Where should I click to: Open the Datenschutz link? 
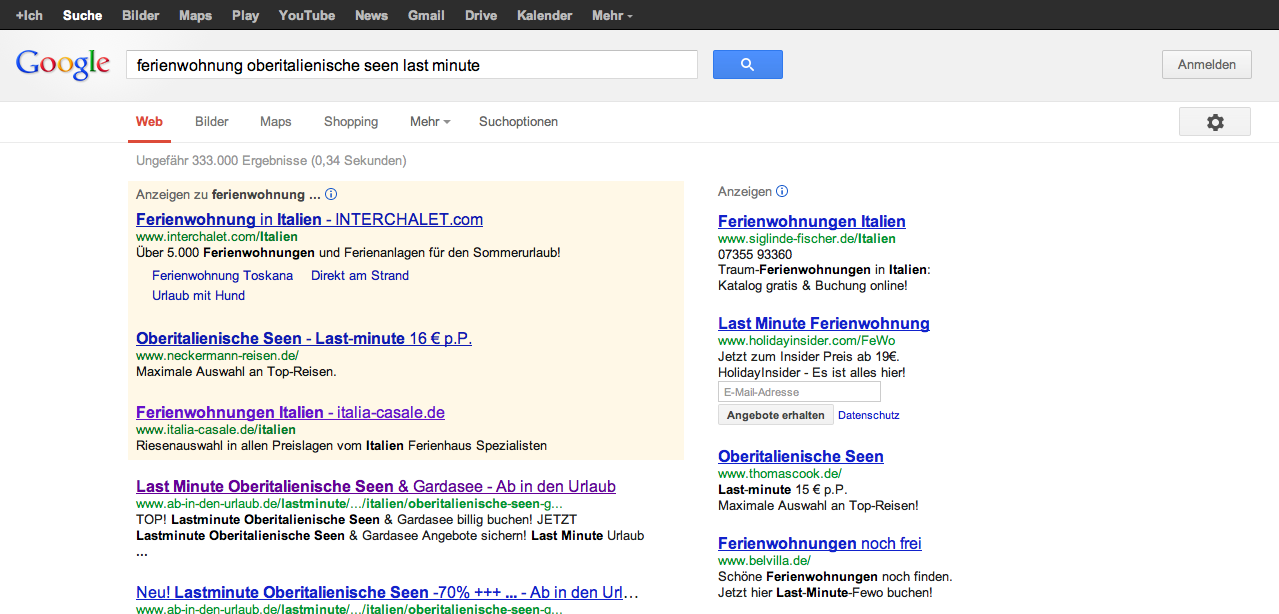(868, 415)
